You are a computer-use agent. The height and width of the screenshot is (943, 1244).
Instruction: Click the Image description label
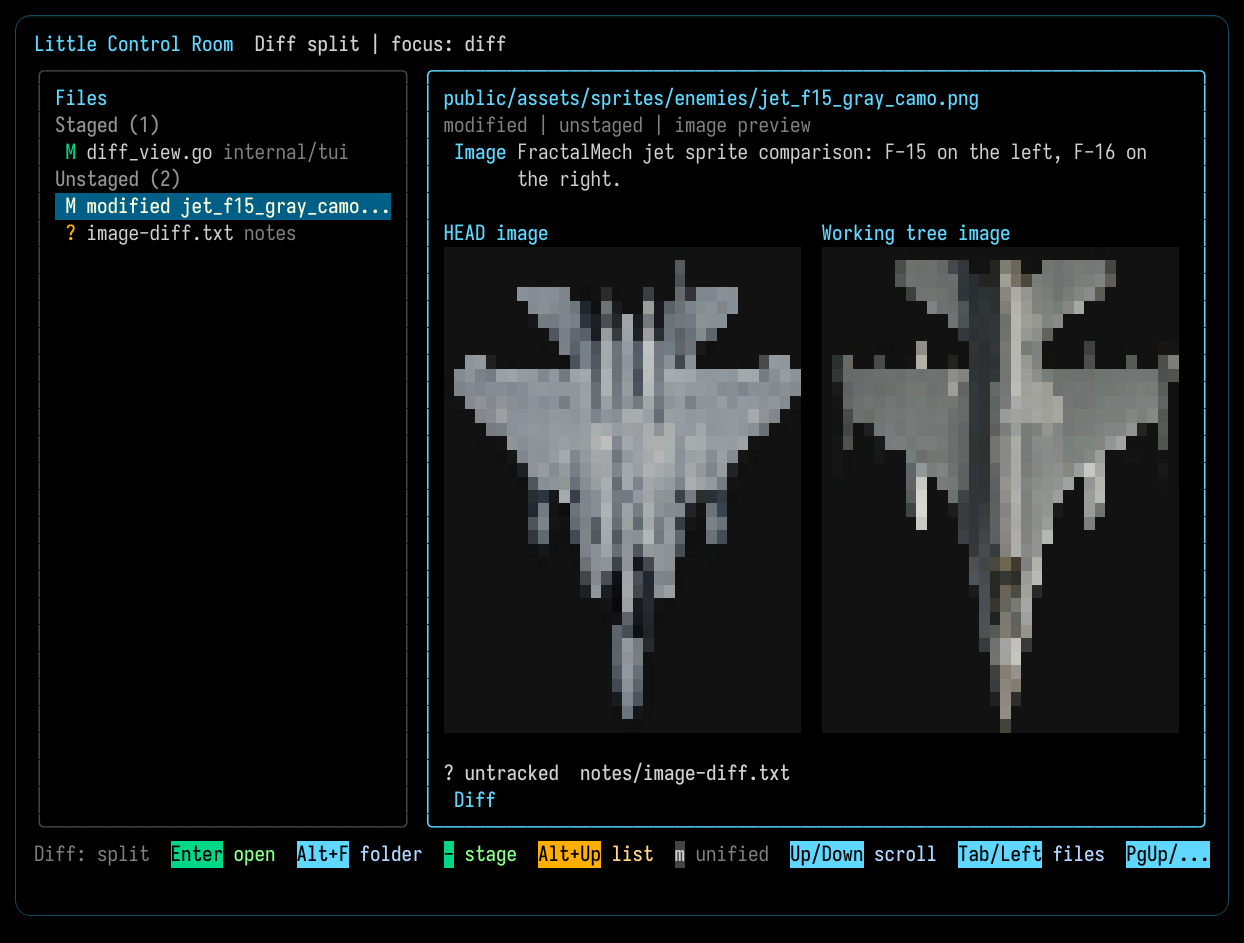[480, 152]
